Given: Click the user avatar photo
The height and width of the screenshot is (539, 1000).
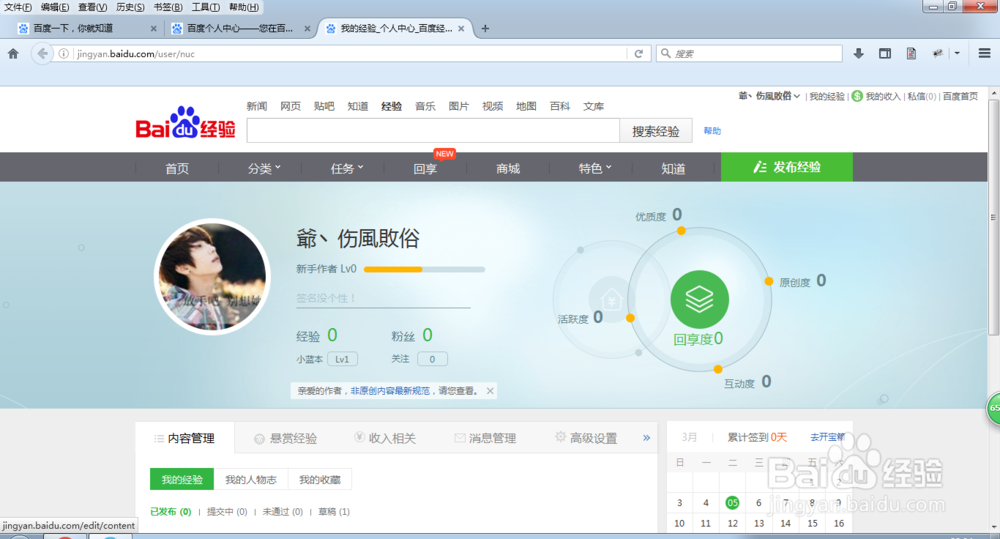Looking at the screenshot, I should [x=212, y=277].
